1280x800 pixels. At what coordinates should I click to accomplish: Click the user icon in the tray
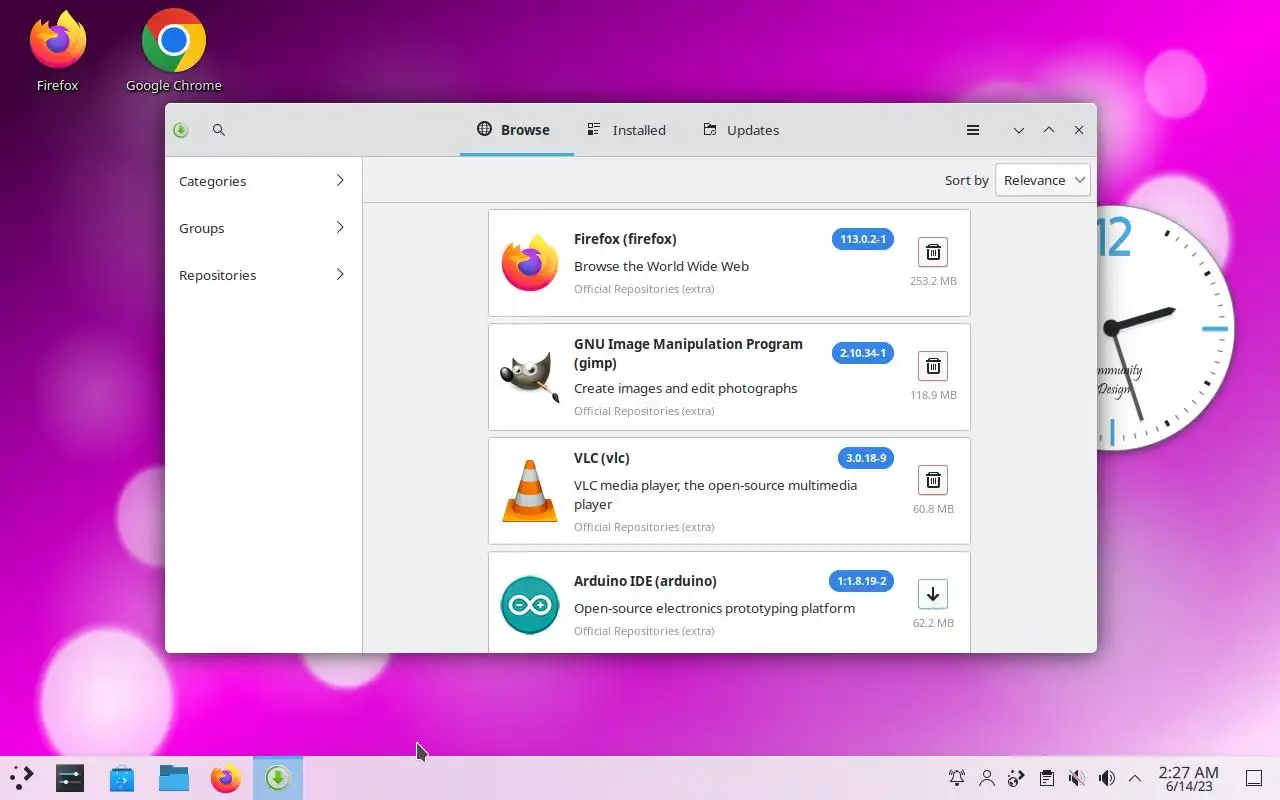click(x=987, y=778)
